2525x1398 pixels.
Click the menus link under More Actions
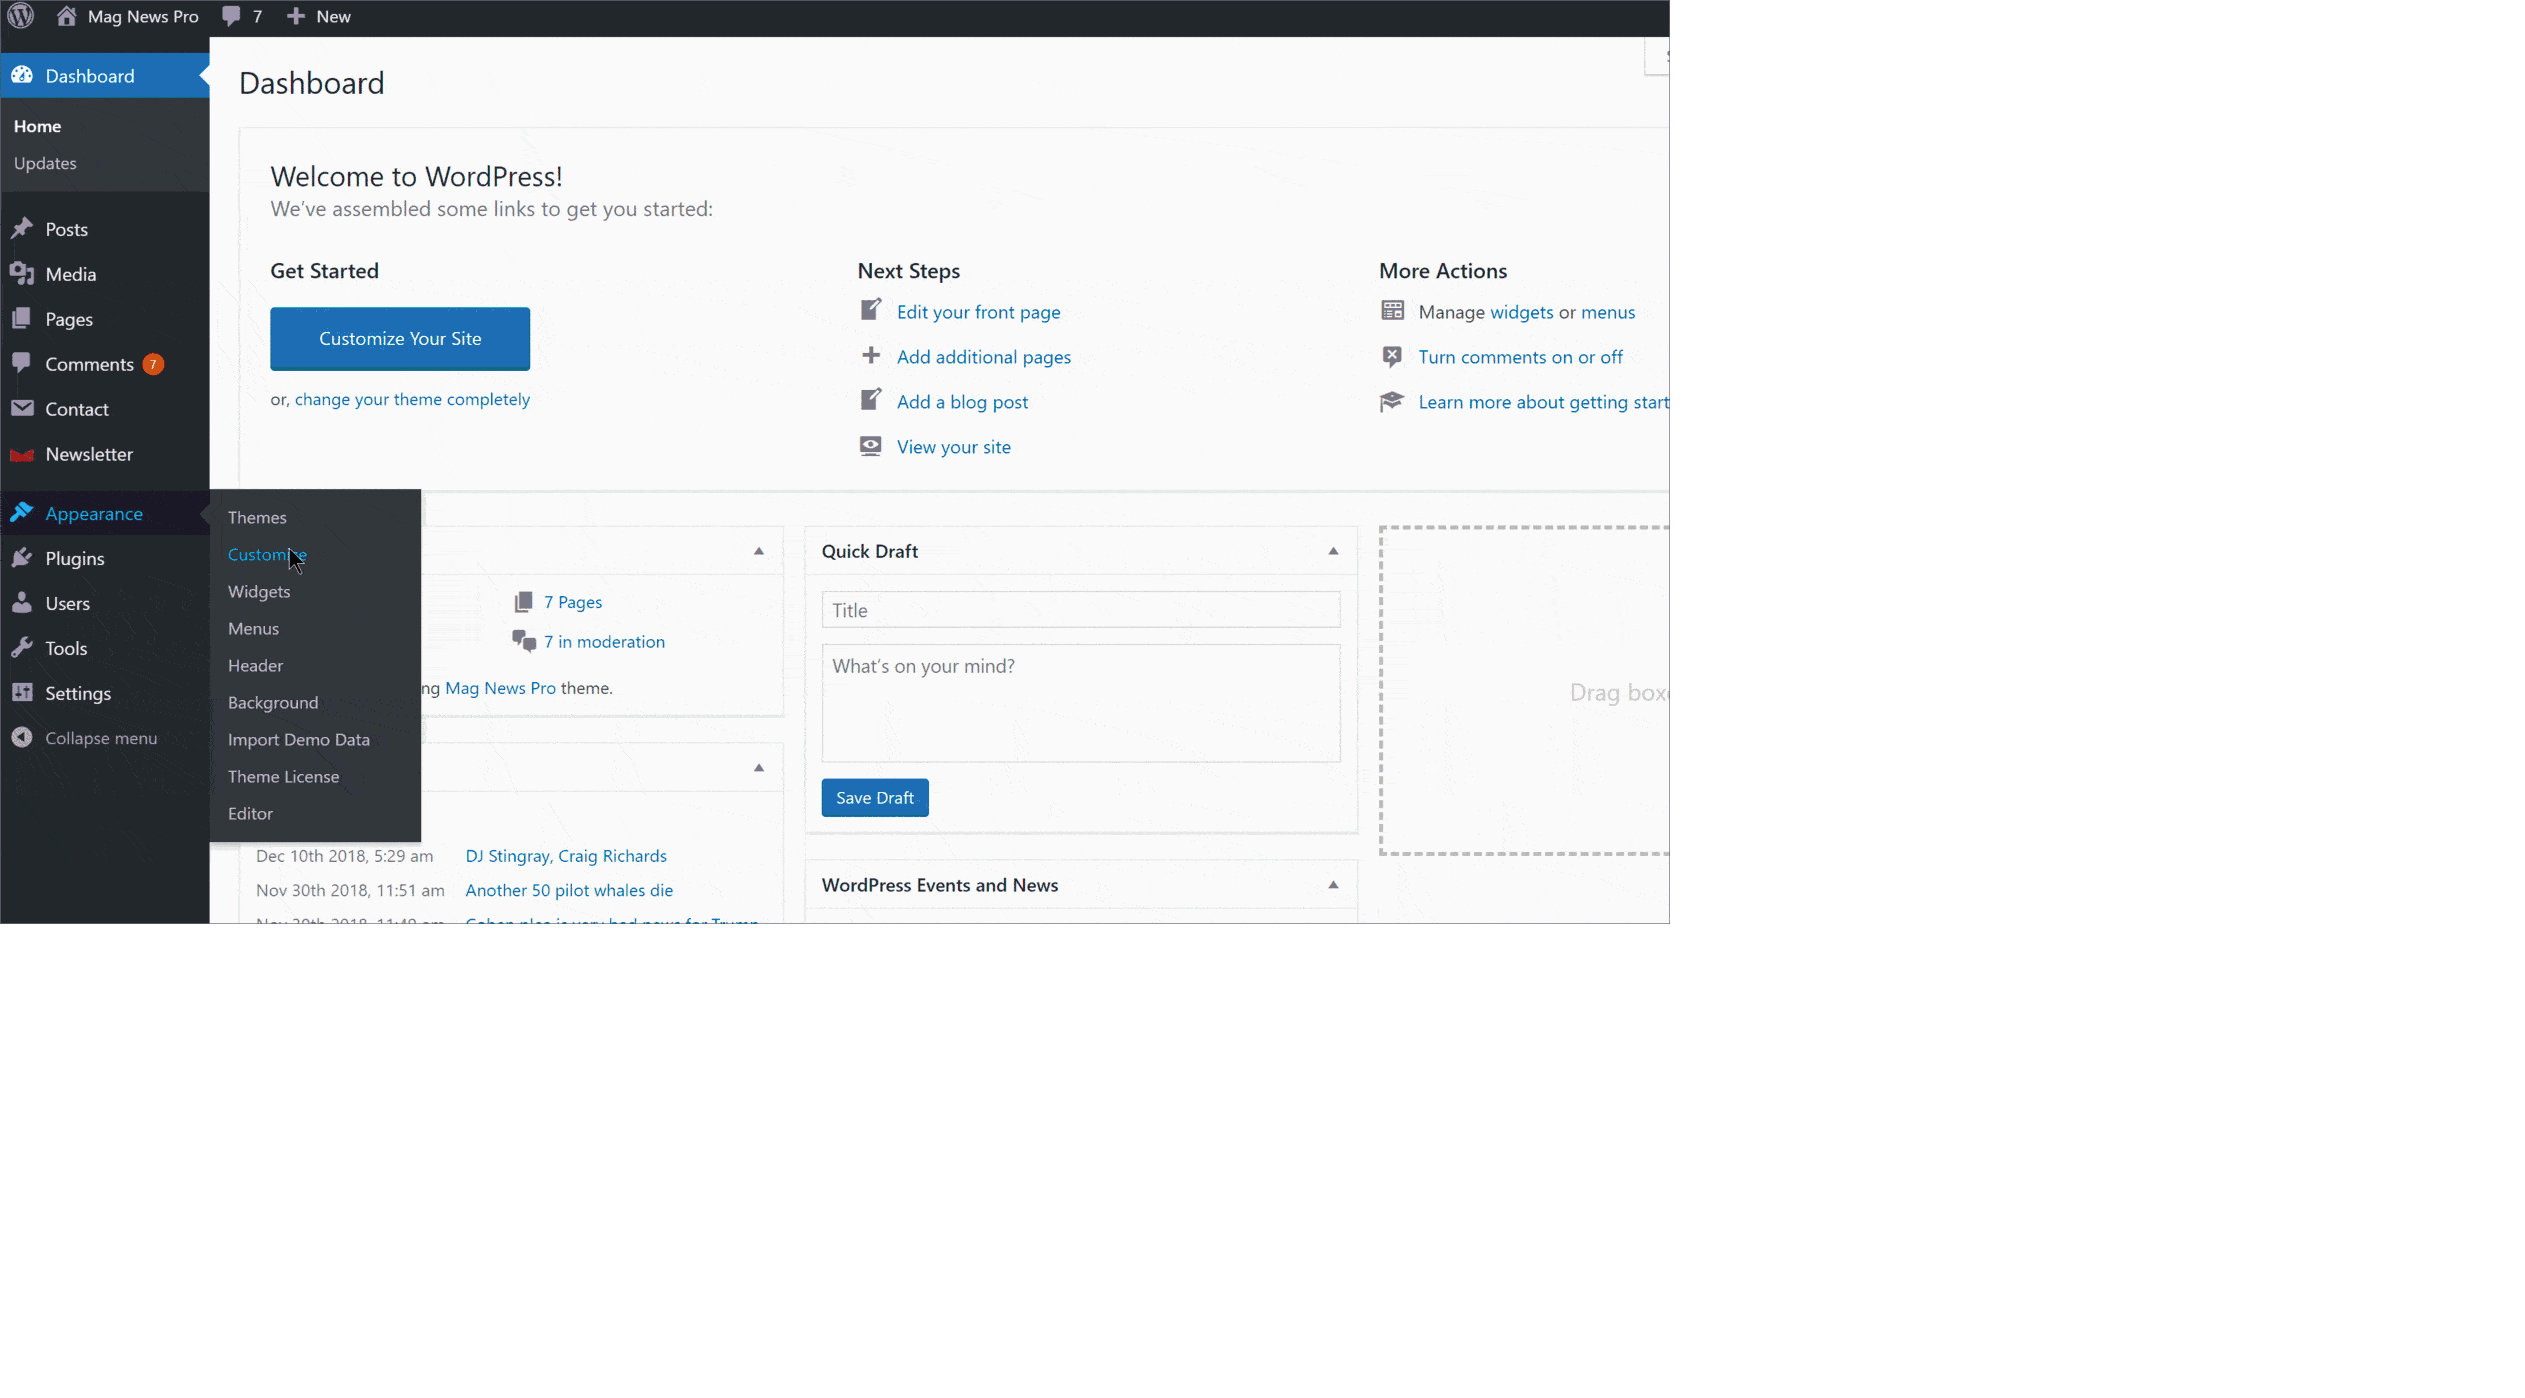(1607, 312)
